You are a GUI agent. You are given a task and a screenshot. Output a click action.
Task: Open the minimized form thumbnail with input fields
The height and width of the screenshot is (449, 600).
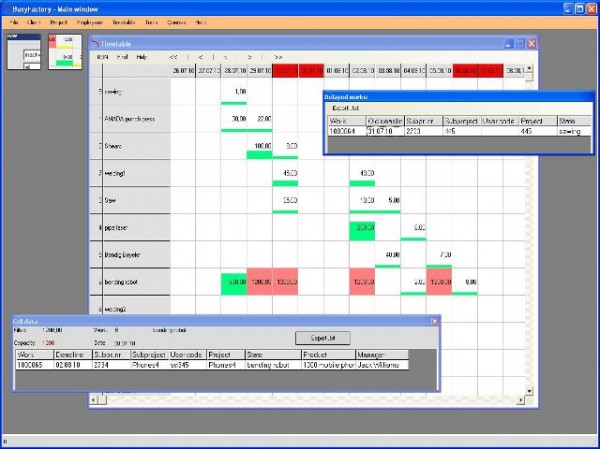coord(24,52)
